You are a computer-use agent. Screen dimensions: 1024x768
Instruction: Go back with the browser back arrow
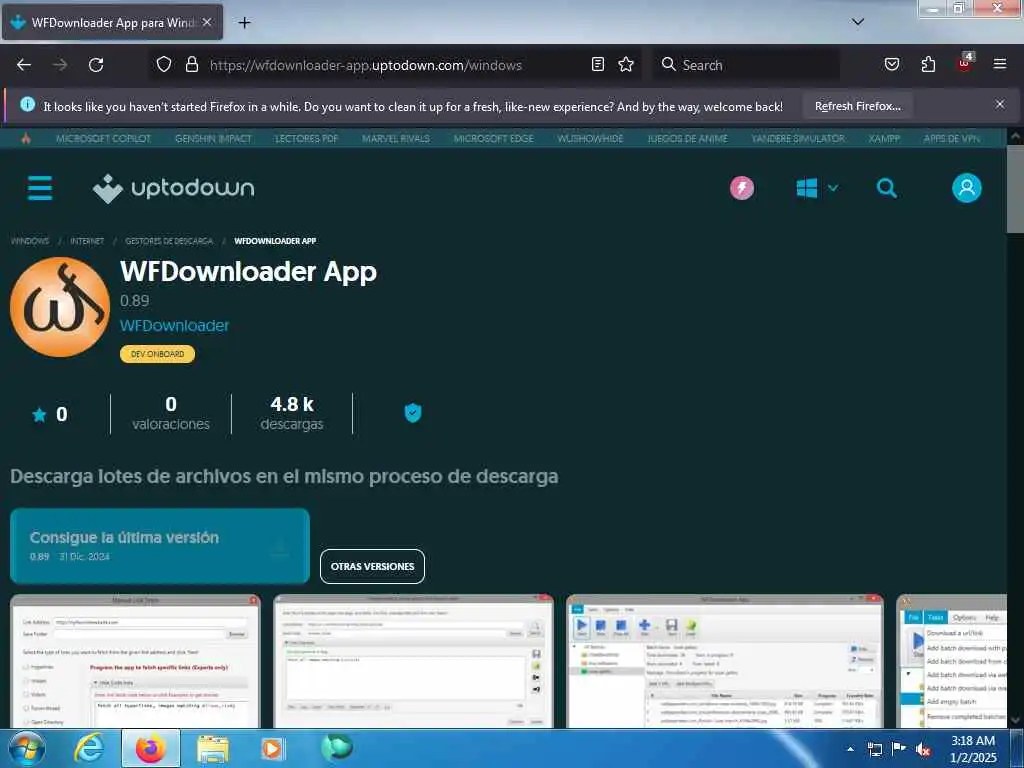click(24, 65)
